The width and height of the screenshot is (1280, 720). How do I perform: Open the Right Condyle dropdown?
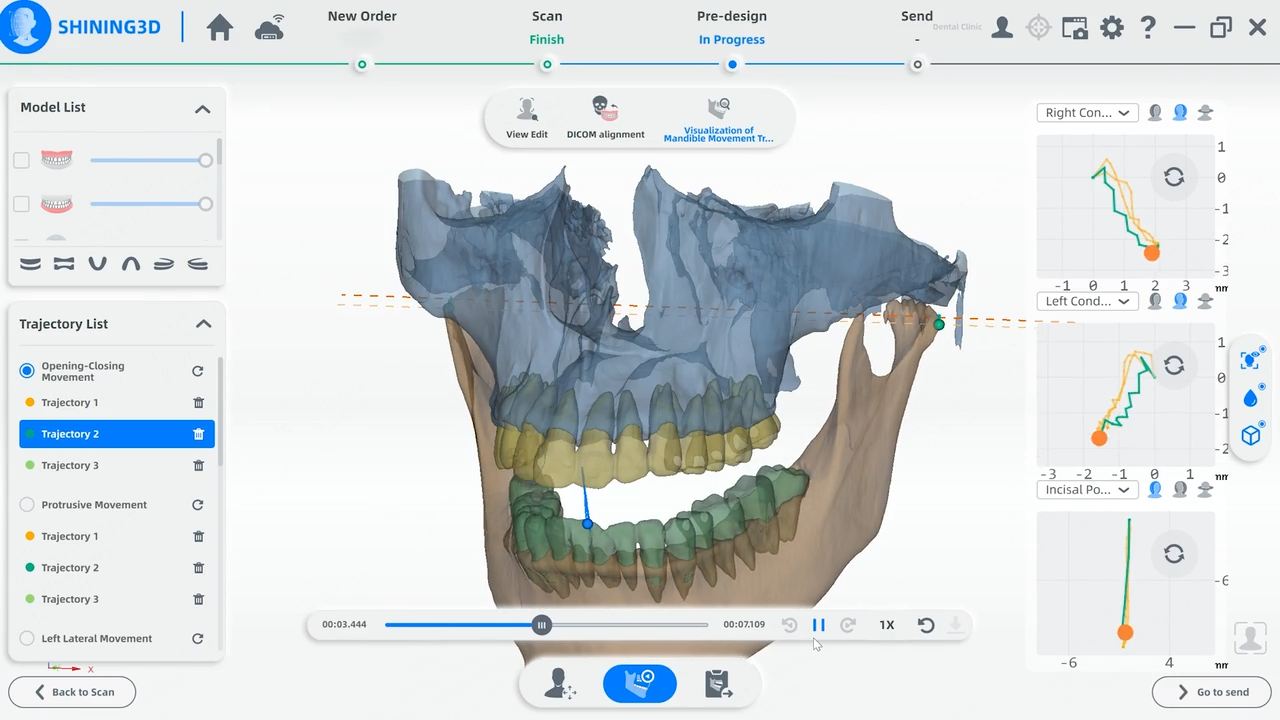1087,113
